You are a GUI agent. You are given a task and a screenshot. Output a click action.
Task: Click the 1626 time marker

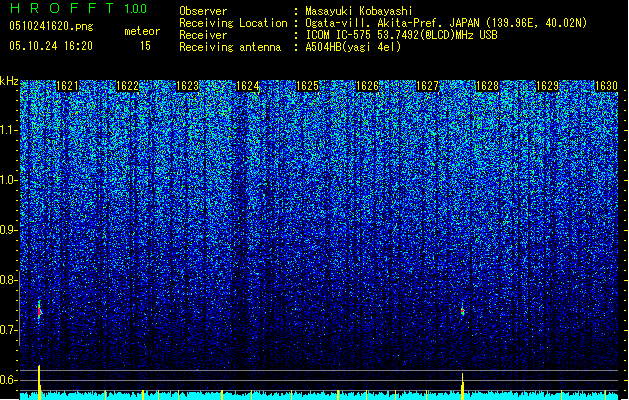(367, 86)
